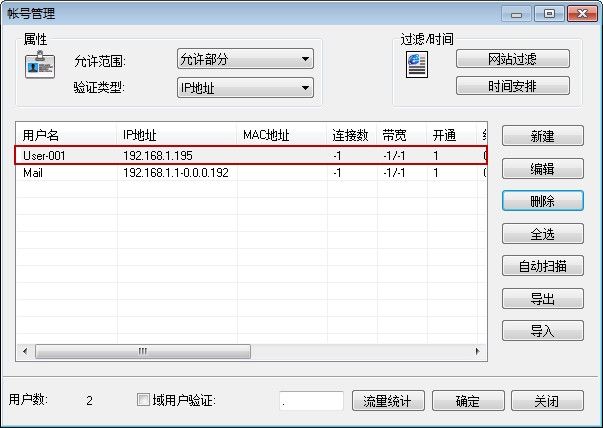Click the scrollbar left arrow
Image resolution: width=603 pixels, height=428 pixels.
pyautogui.click(x=25, y=351)
